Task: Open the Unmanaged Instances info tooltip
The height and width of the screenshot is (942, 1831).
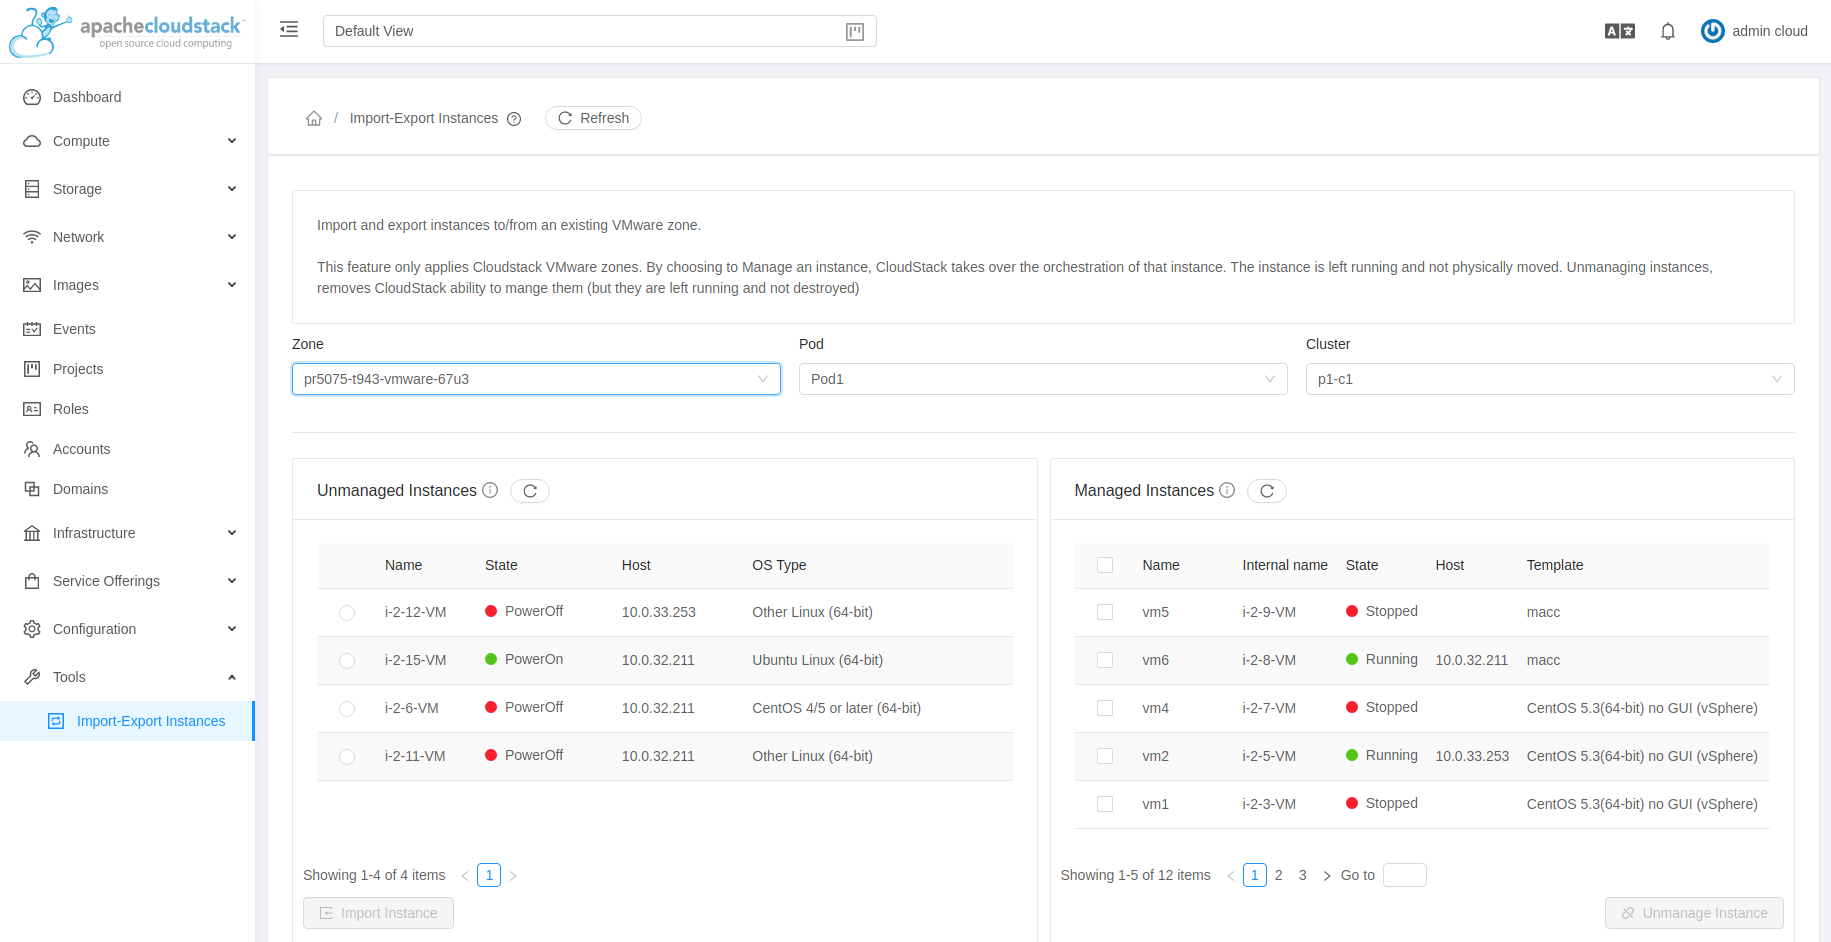Action: coord(489,490)
